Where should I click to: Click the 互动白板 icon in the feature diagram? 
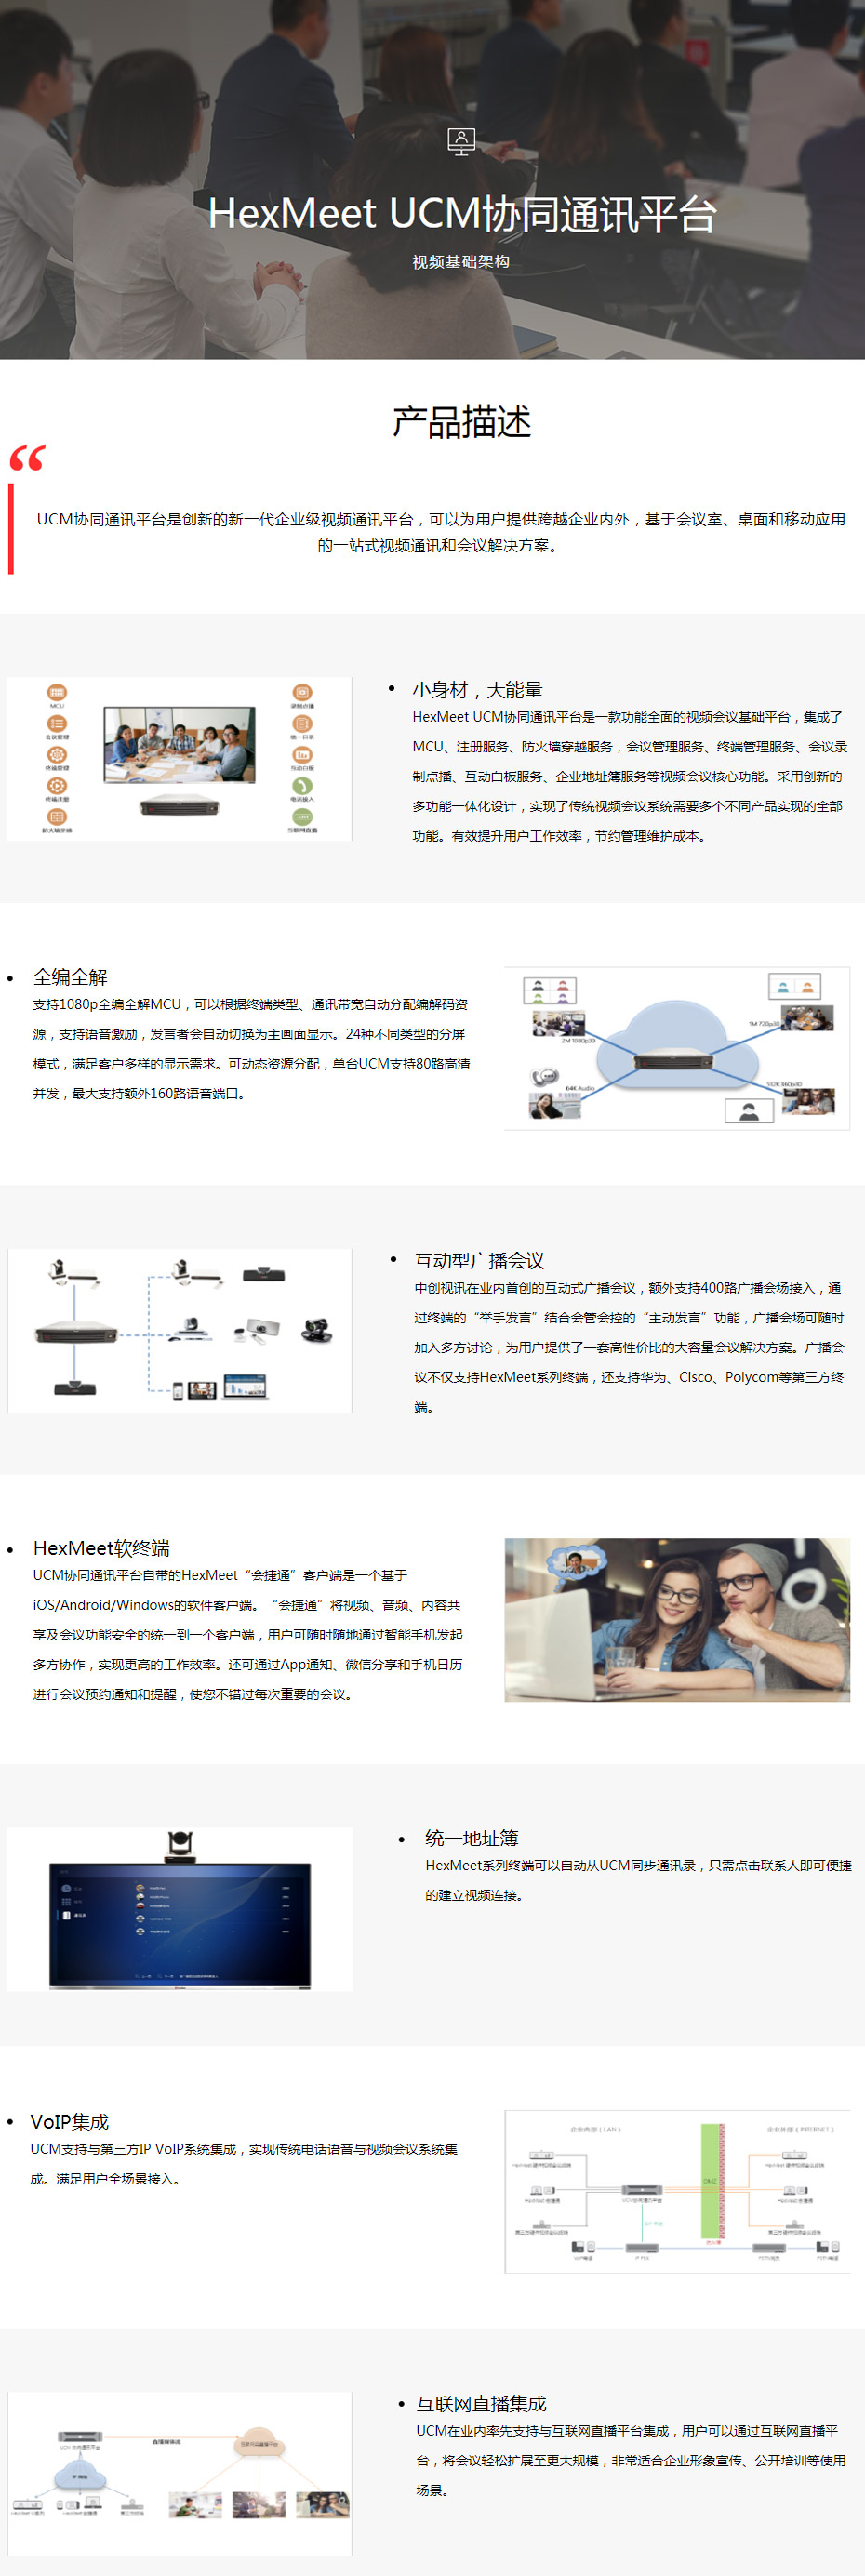pos(302,755)
